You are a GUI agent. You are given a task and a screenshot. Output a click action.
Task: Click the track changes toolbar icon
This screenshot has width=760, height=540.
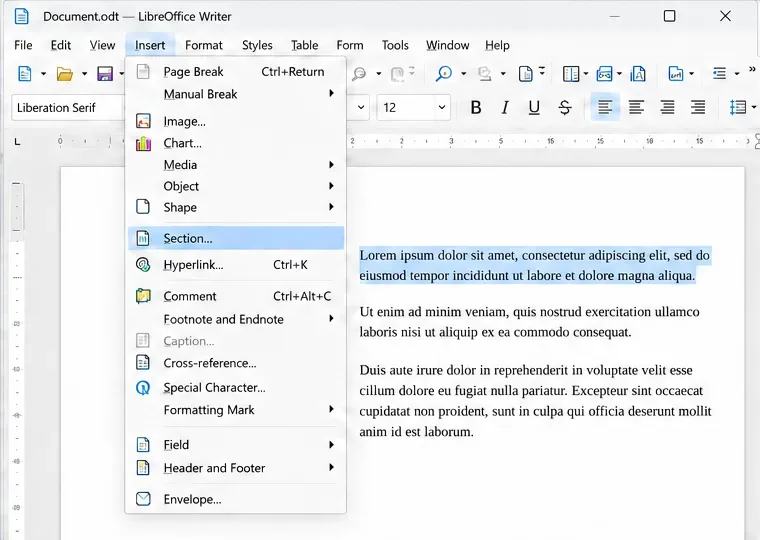pos(484,74)
